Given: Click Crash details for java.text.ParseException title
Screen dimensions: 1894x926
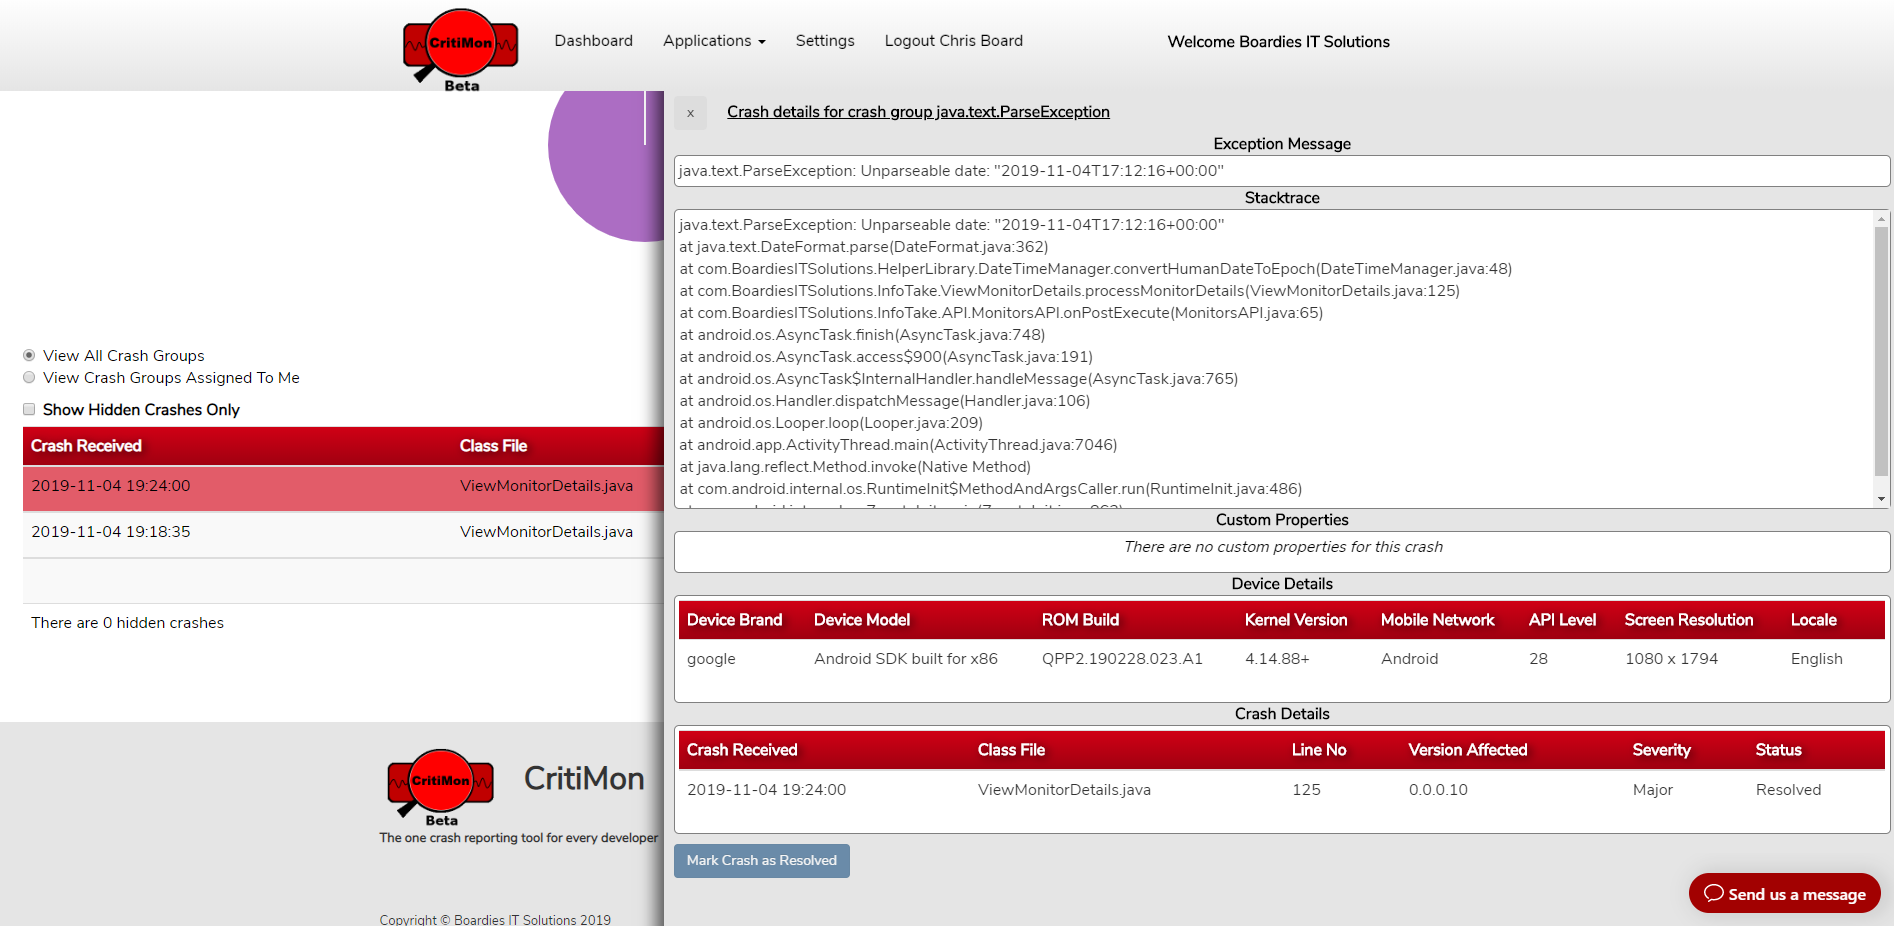Looking at the screenshot, I should point(918,112).
